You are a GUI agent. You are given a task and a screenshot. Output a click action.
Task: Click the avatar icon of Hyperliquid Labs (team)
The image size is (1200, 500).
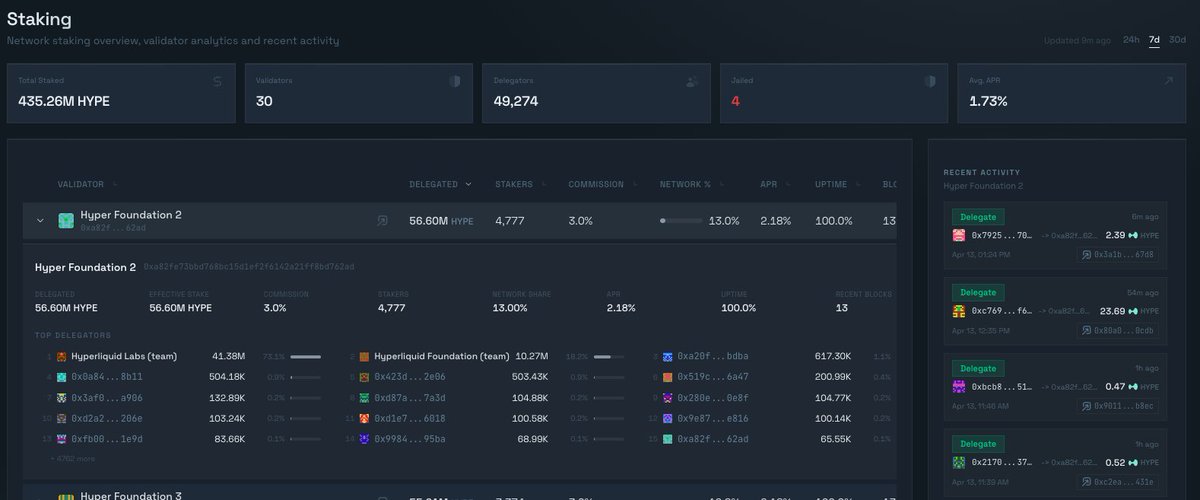[61, 356]
